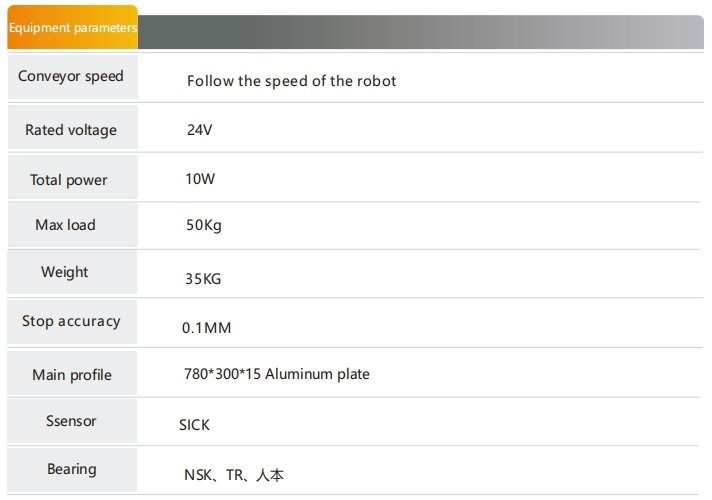Select the Bearing label cell
Viewport: 712px width, 500px height.
pyautogui.click(x=72, y=470)
